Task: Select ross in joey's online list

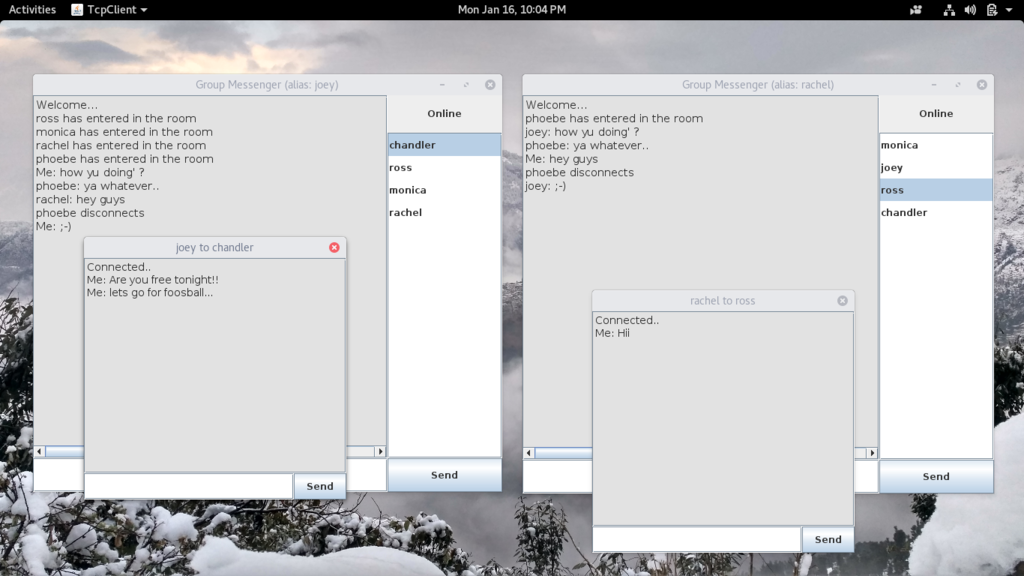Action: 444,167
